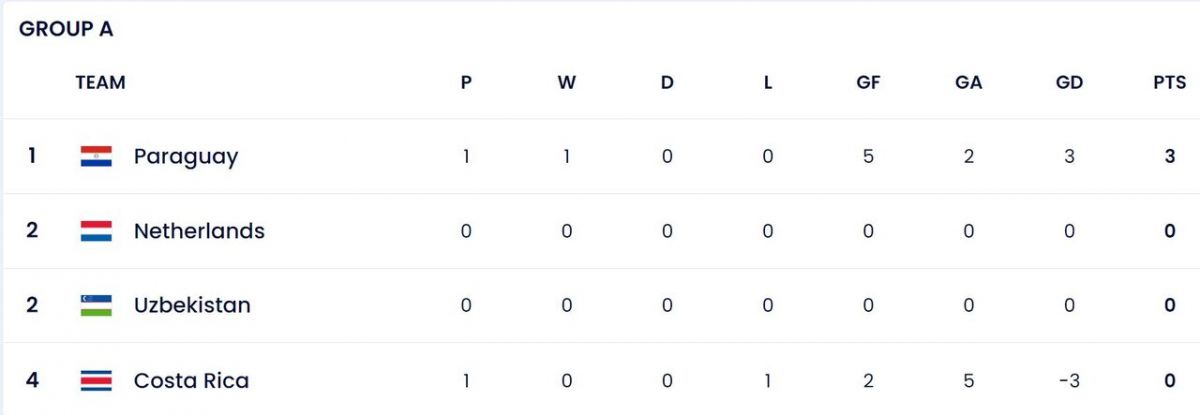
Task: Click the GROUP A heading
Action: (66, 30)
